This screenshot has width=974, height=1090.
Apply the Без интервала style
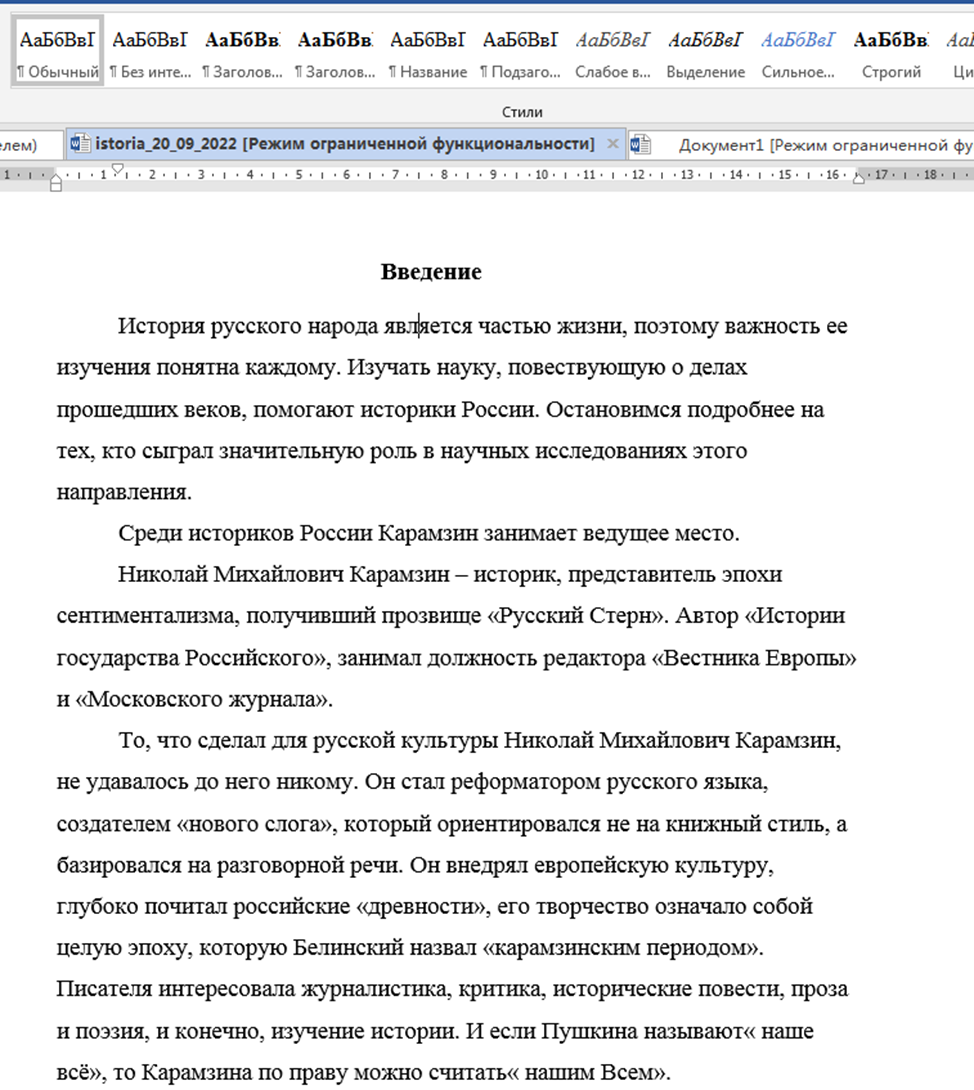click(x=150, y=51)
